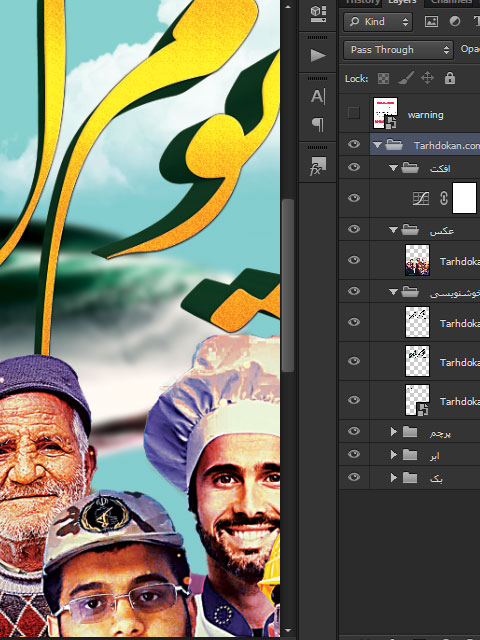This screenshot has height=640, width=480.
Task: Click folder icon of ابر group
Action: tap(410, 454)
